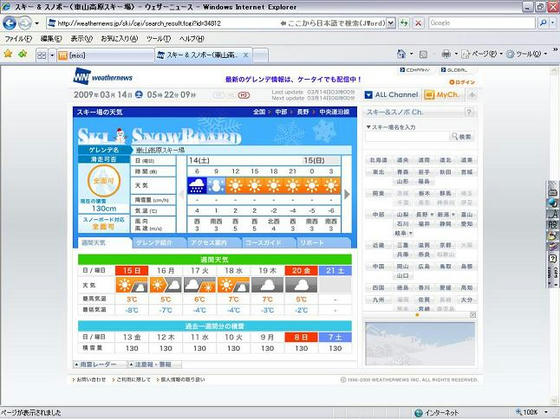Open the Quick Tabs dropdown arrow
Image resolution: width=560 pixels, height=419 pixels.
tap(52, 55)
